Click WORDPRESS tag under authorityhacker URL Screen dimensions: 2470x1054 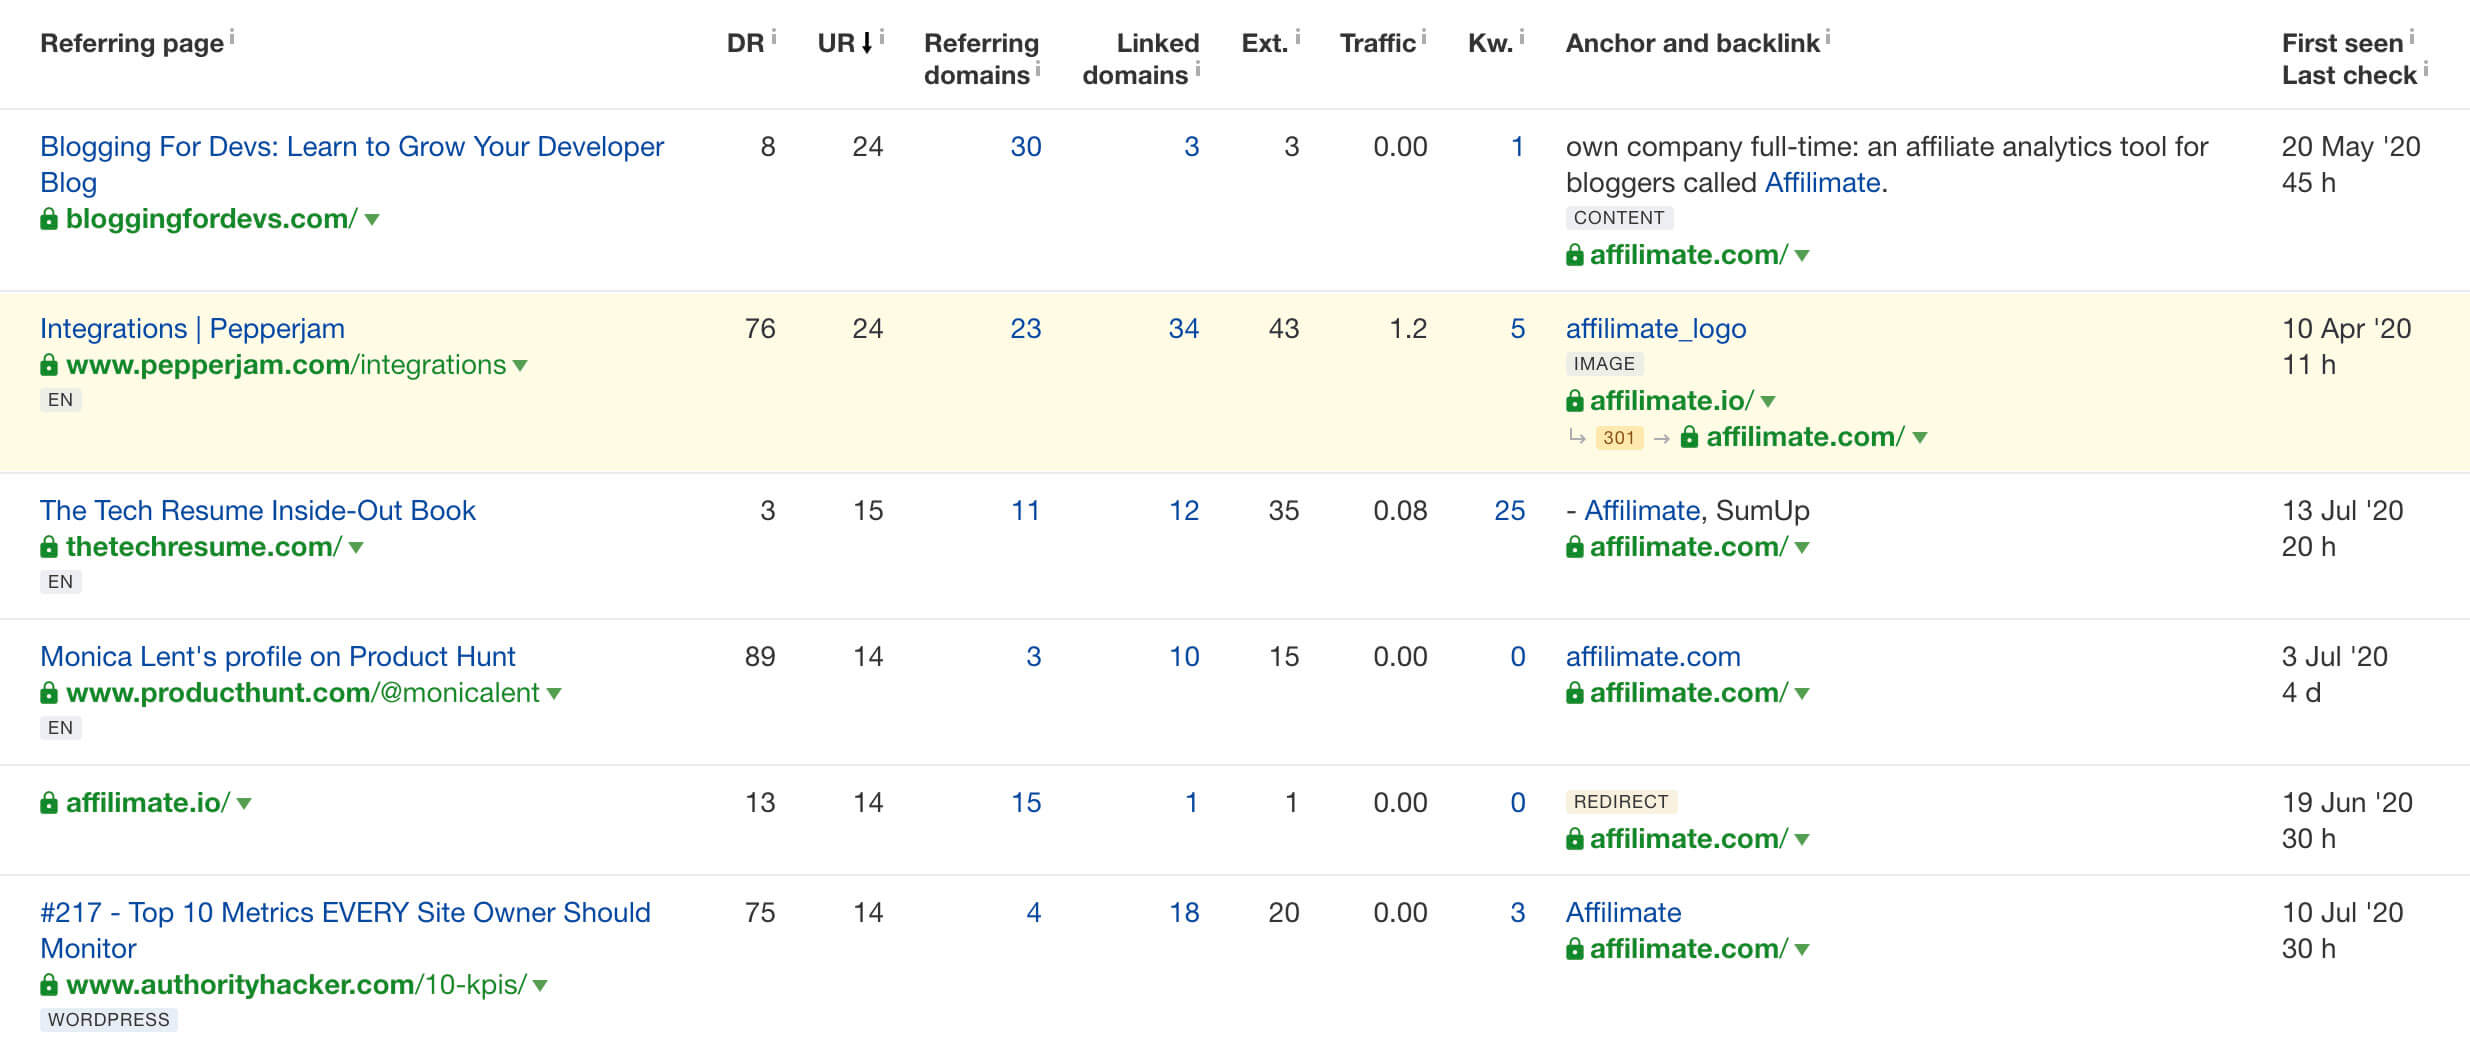[x=109, y=1019]
